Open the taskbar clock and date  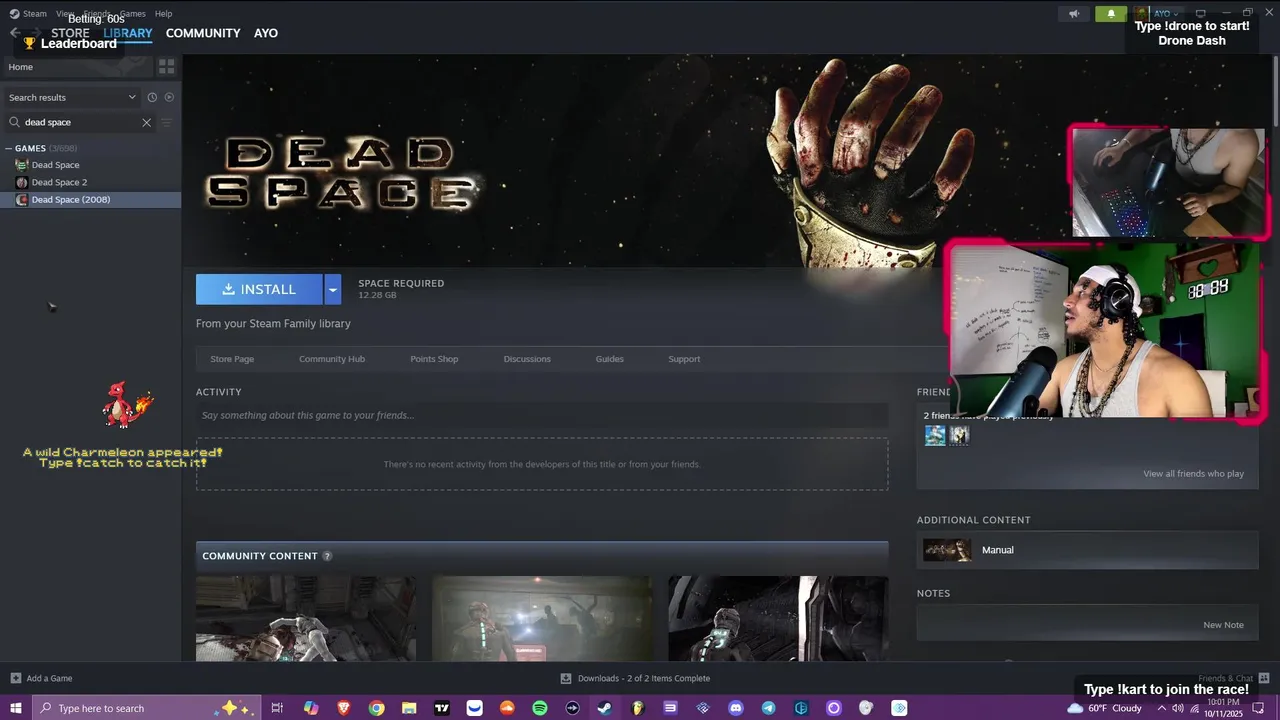[1223, 708]
